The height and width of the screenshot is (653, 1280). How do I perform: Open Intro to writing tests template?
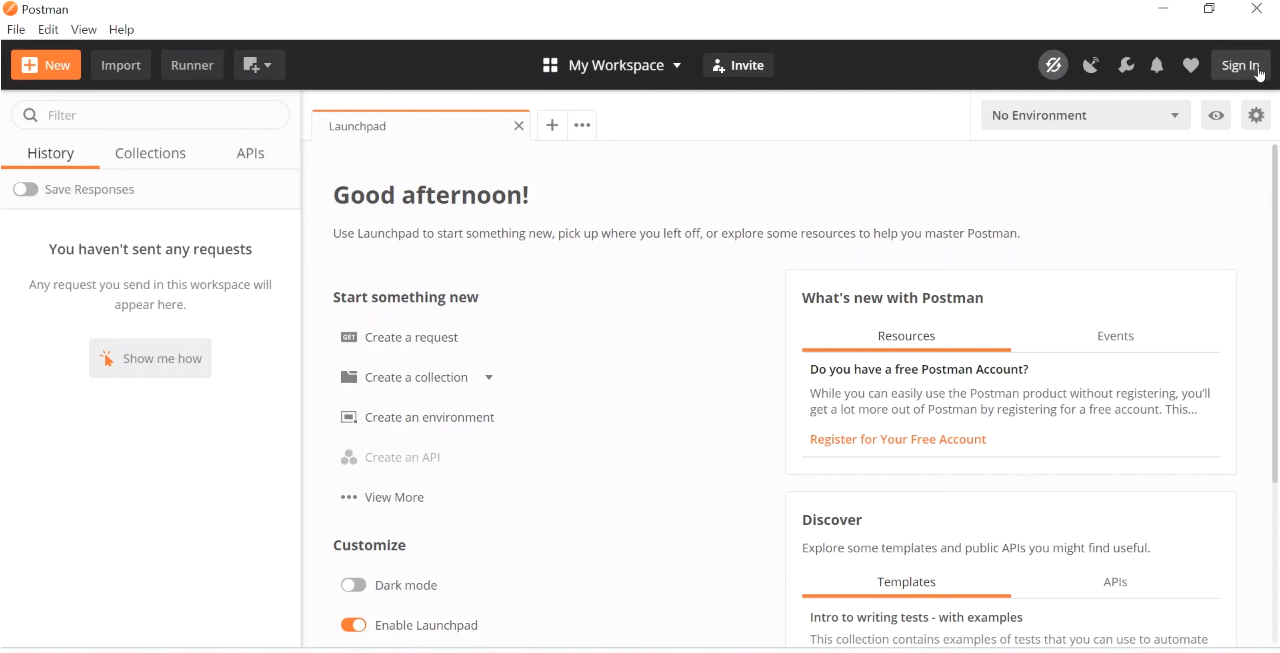916,617
